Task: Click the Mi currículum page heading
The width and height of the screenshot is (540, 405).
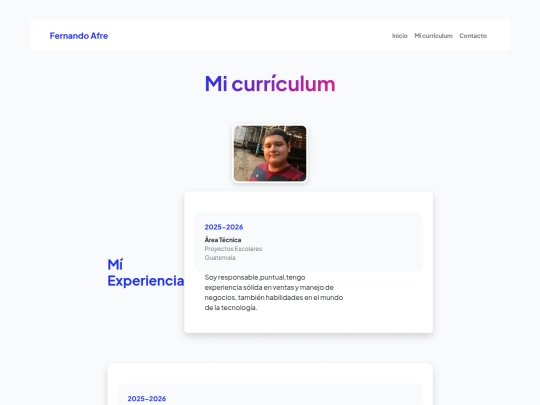Action: click(x=270, y=84)
